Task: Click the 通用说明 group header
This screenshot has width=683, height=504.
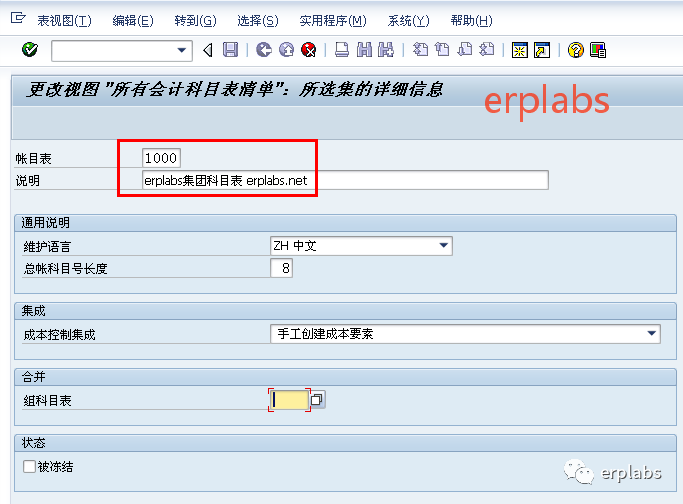Action: click(x=345, y=223)
